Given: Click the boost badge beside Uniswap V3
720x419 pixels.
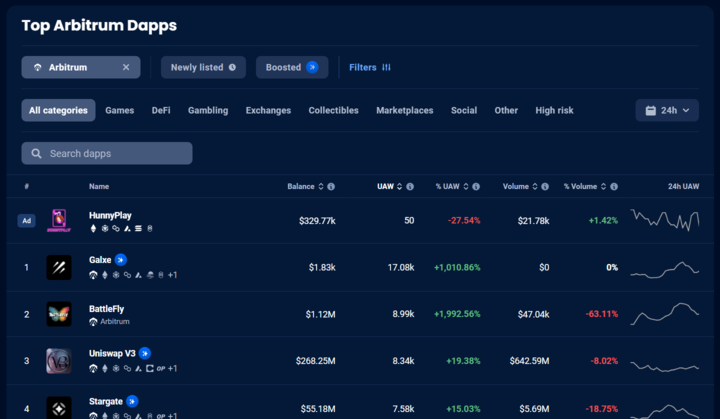Looking at the screenshot, I should click(x=145, y=353).
